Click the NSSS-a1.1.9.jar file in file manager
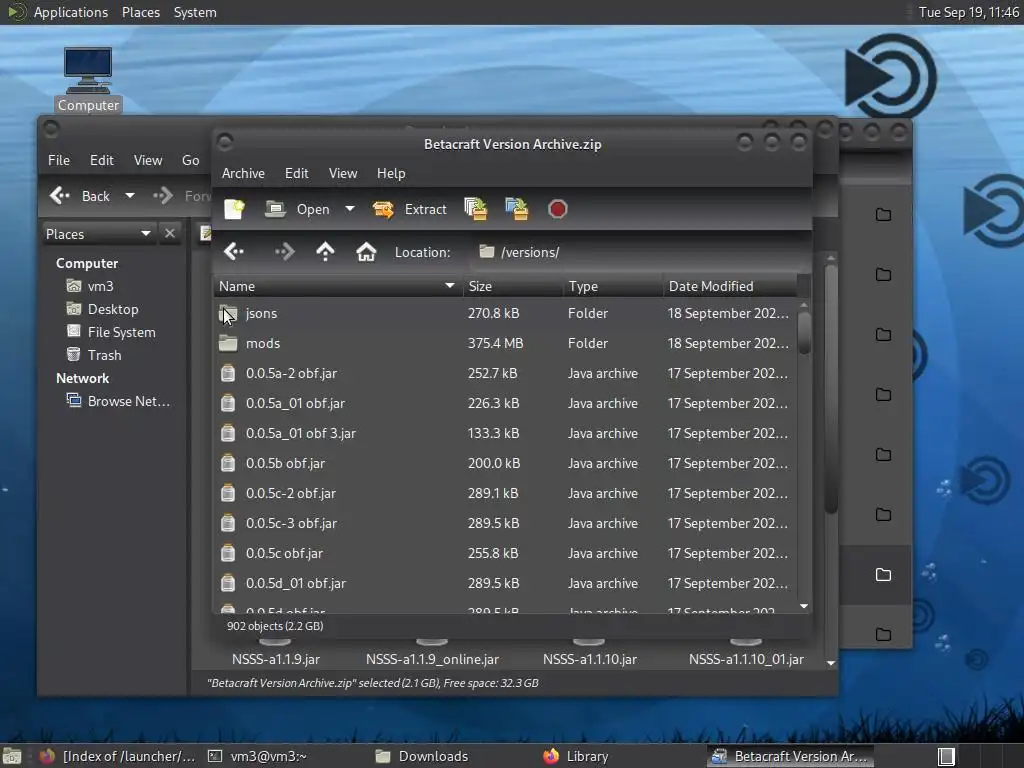The width and height of the screenshot is (1024, 768). pos(276,660)
